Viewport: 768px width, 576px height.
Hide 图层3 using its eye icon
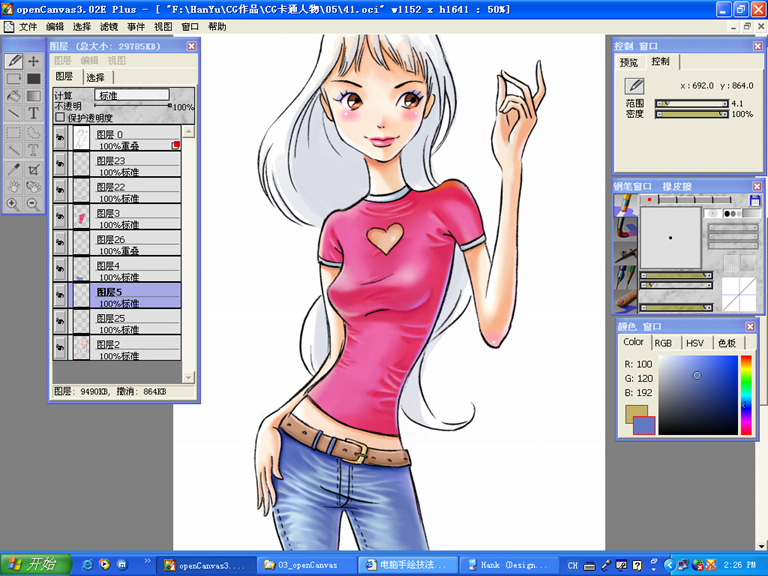[x=60, y=217]
